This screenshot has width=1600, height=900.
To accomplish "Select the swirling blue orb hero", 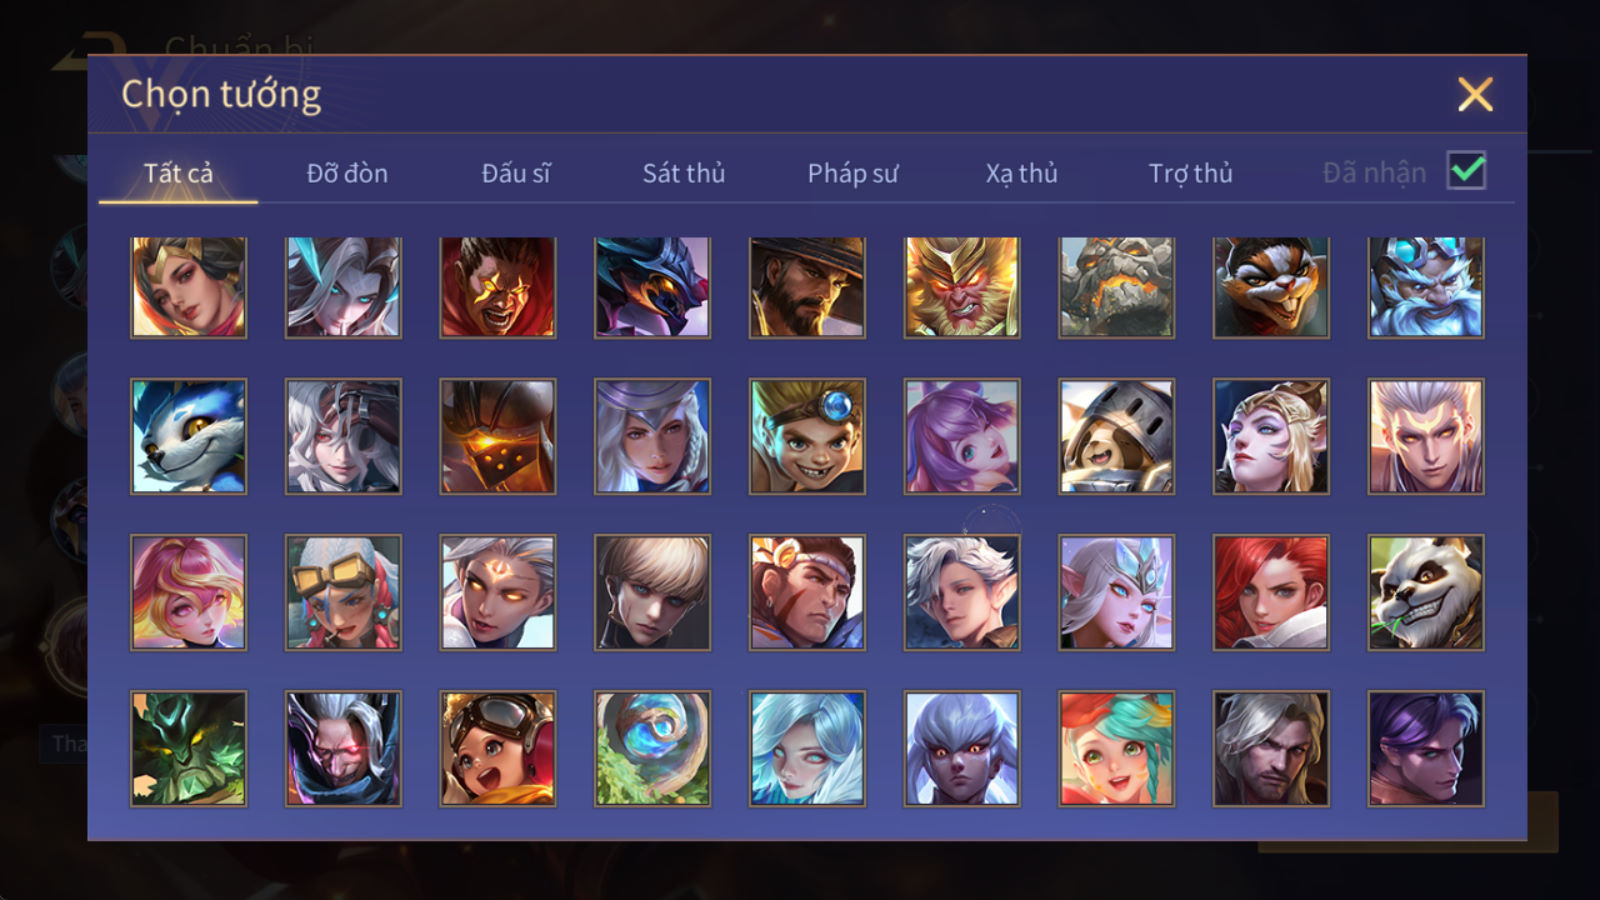I will [x=653, y=748].
